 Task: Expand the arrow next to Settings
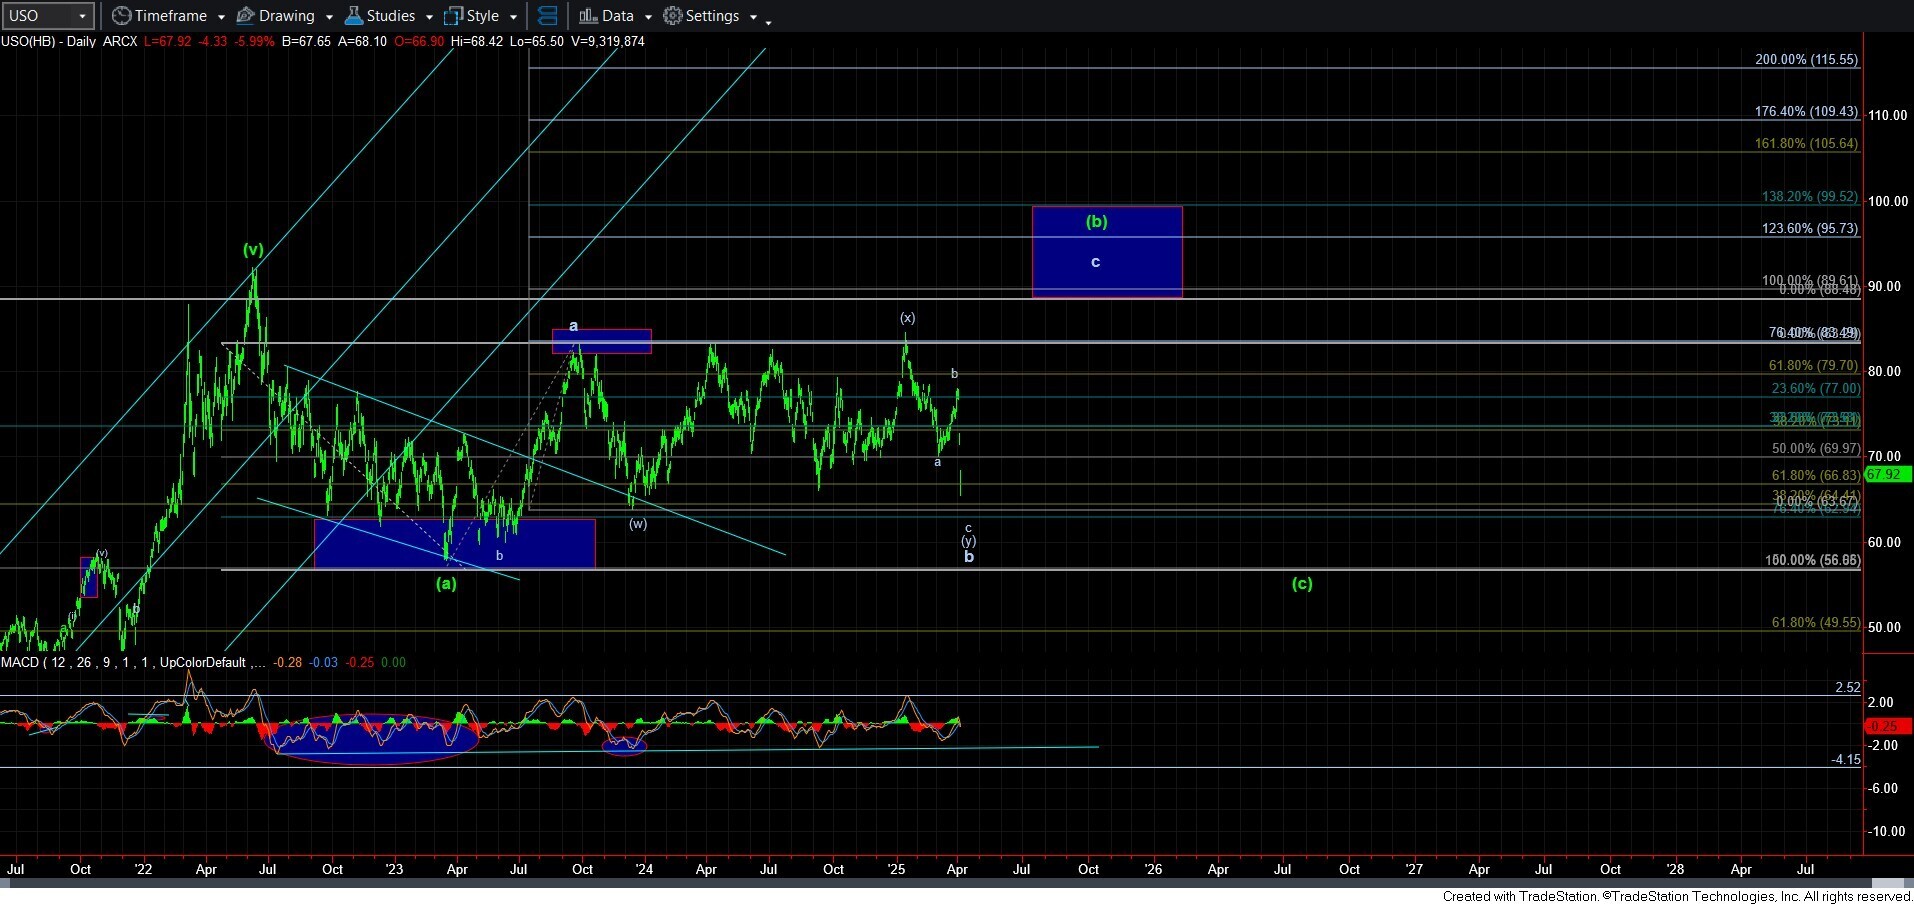coord(753,17)
